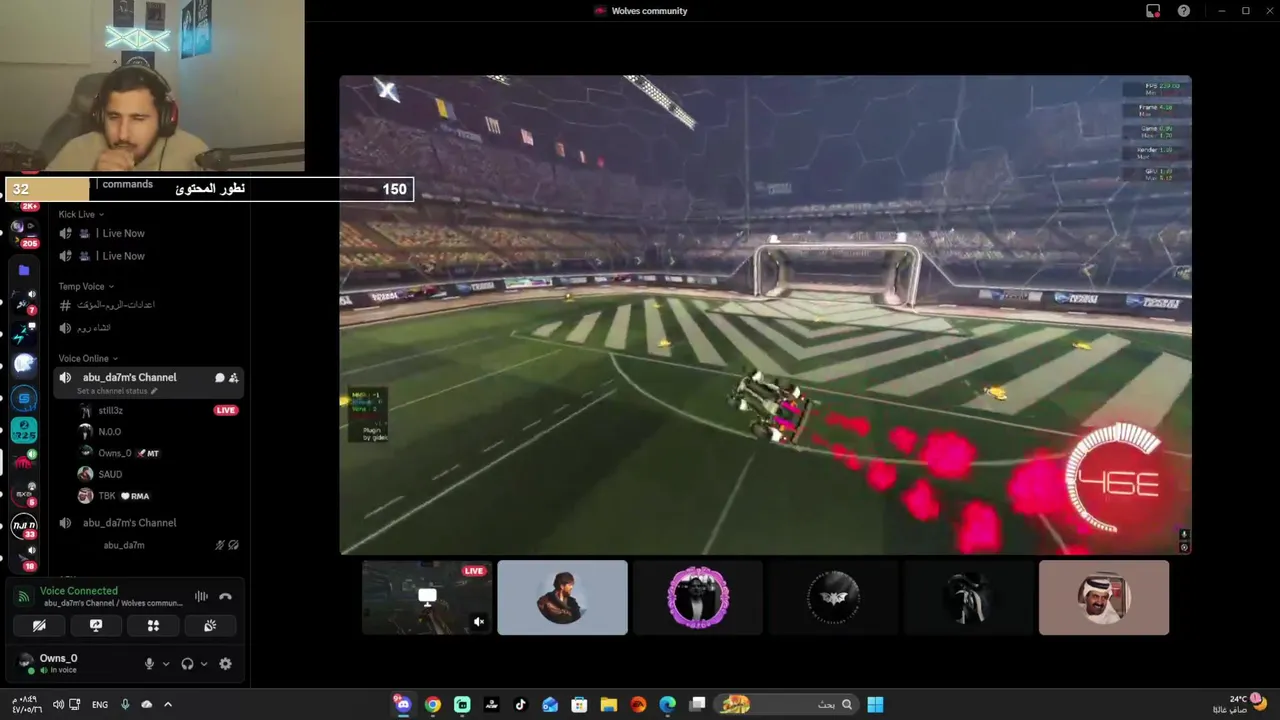Image resolution: width=1280 pixels, height=720 pixels.
Task: Click Voice Connected status text
Action: click(x=79, y=591)
